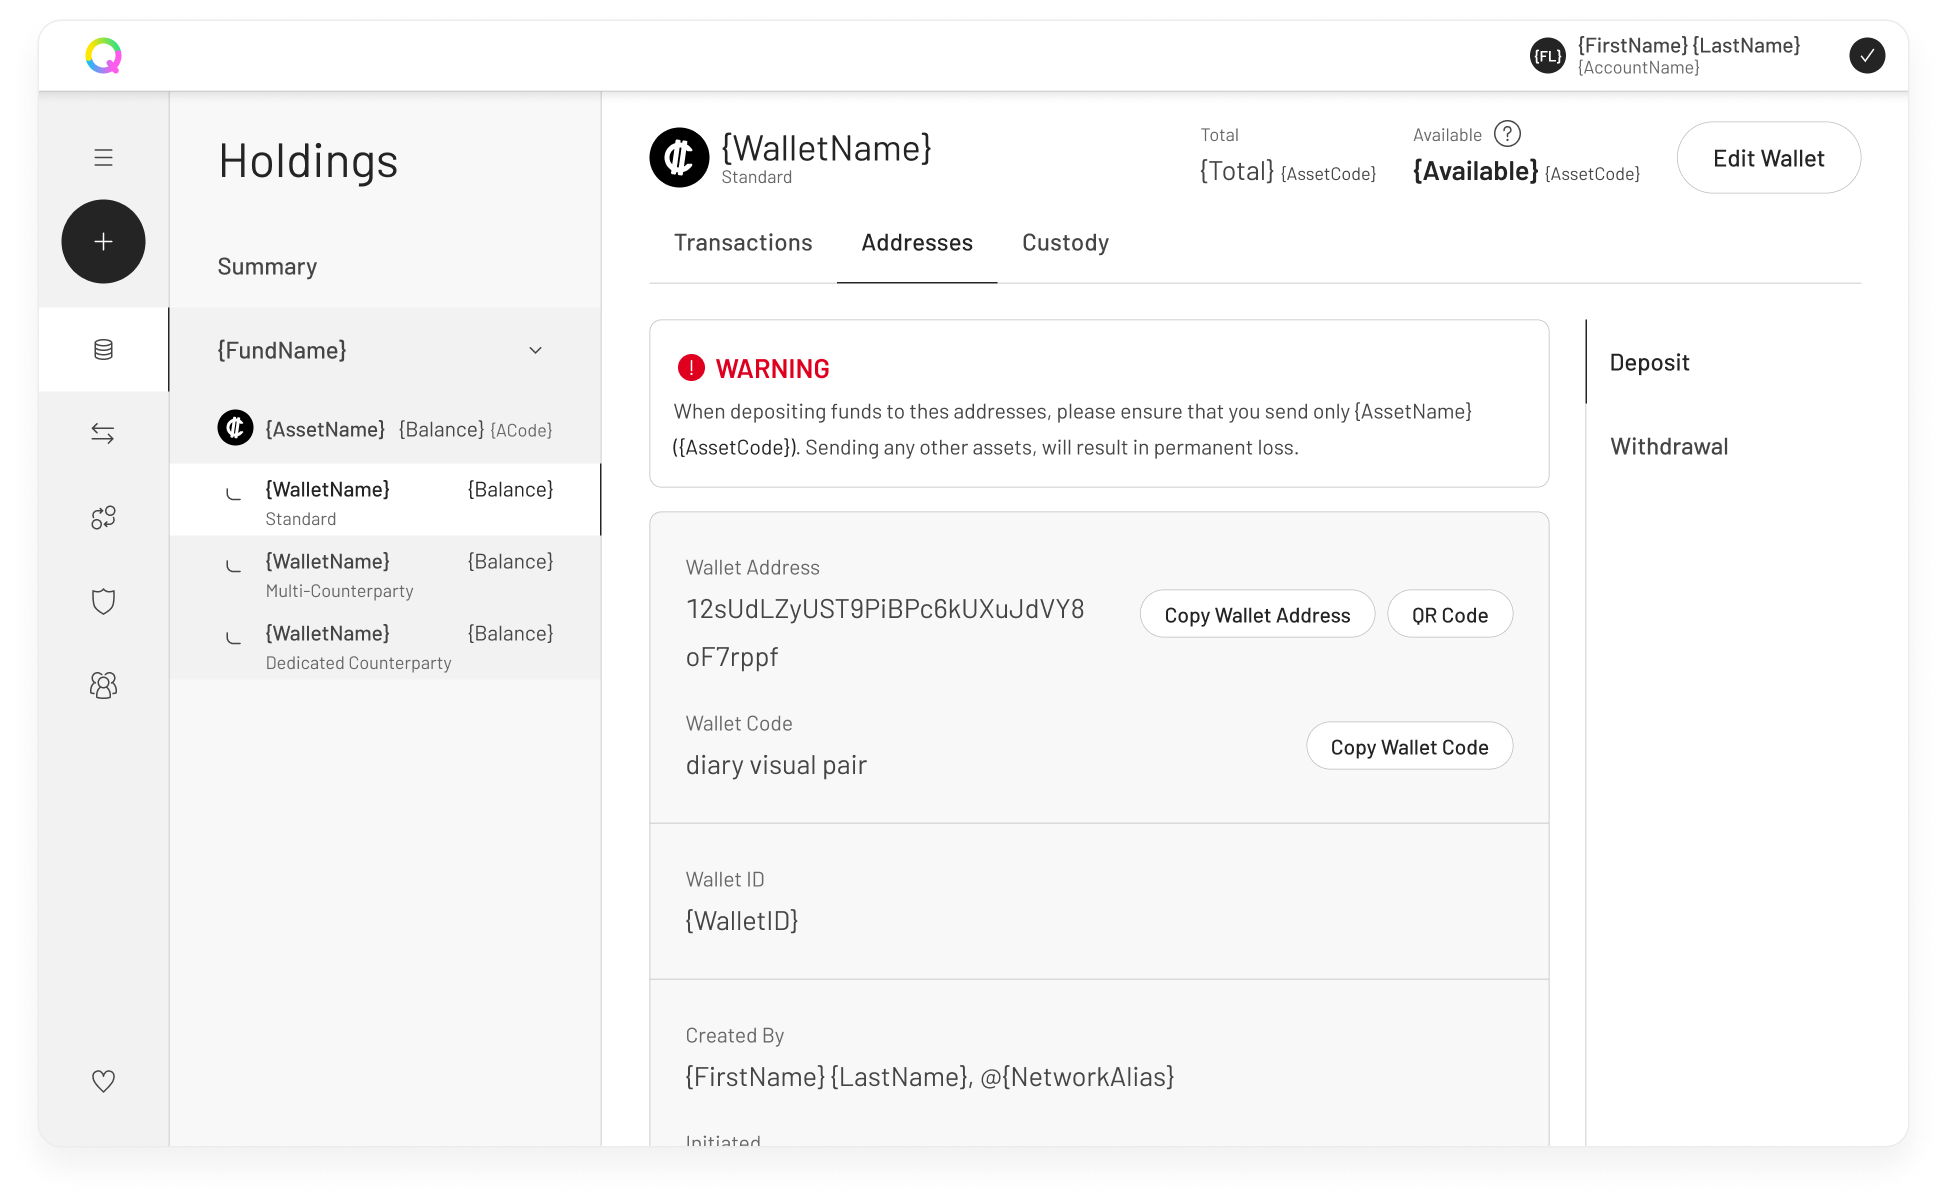Show the QR Code
1947x1203 pixels.
coord(1449,615)
